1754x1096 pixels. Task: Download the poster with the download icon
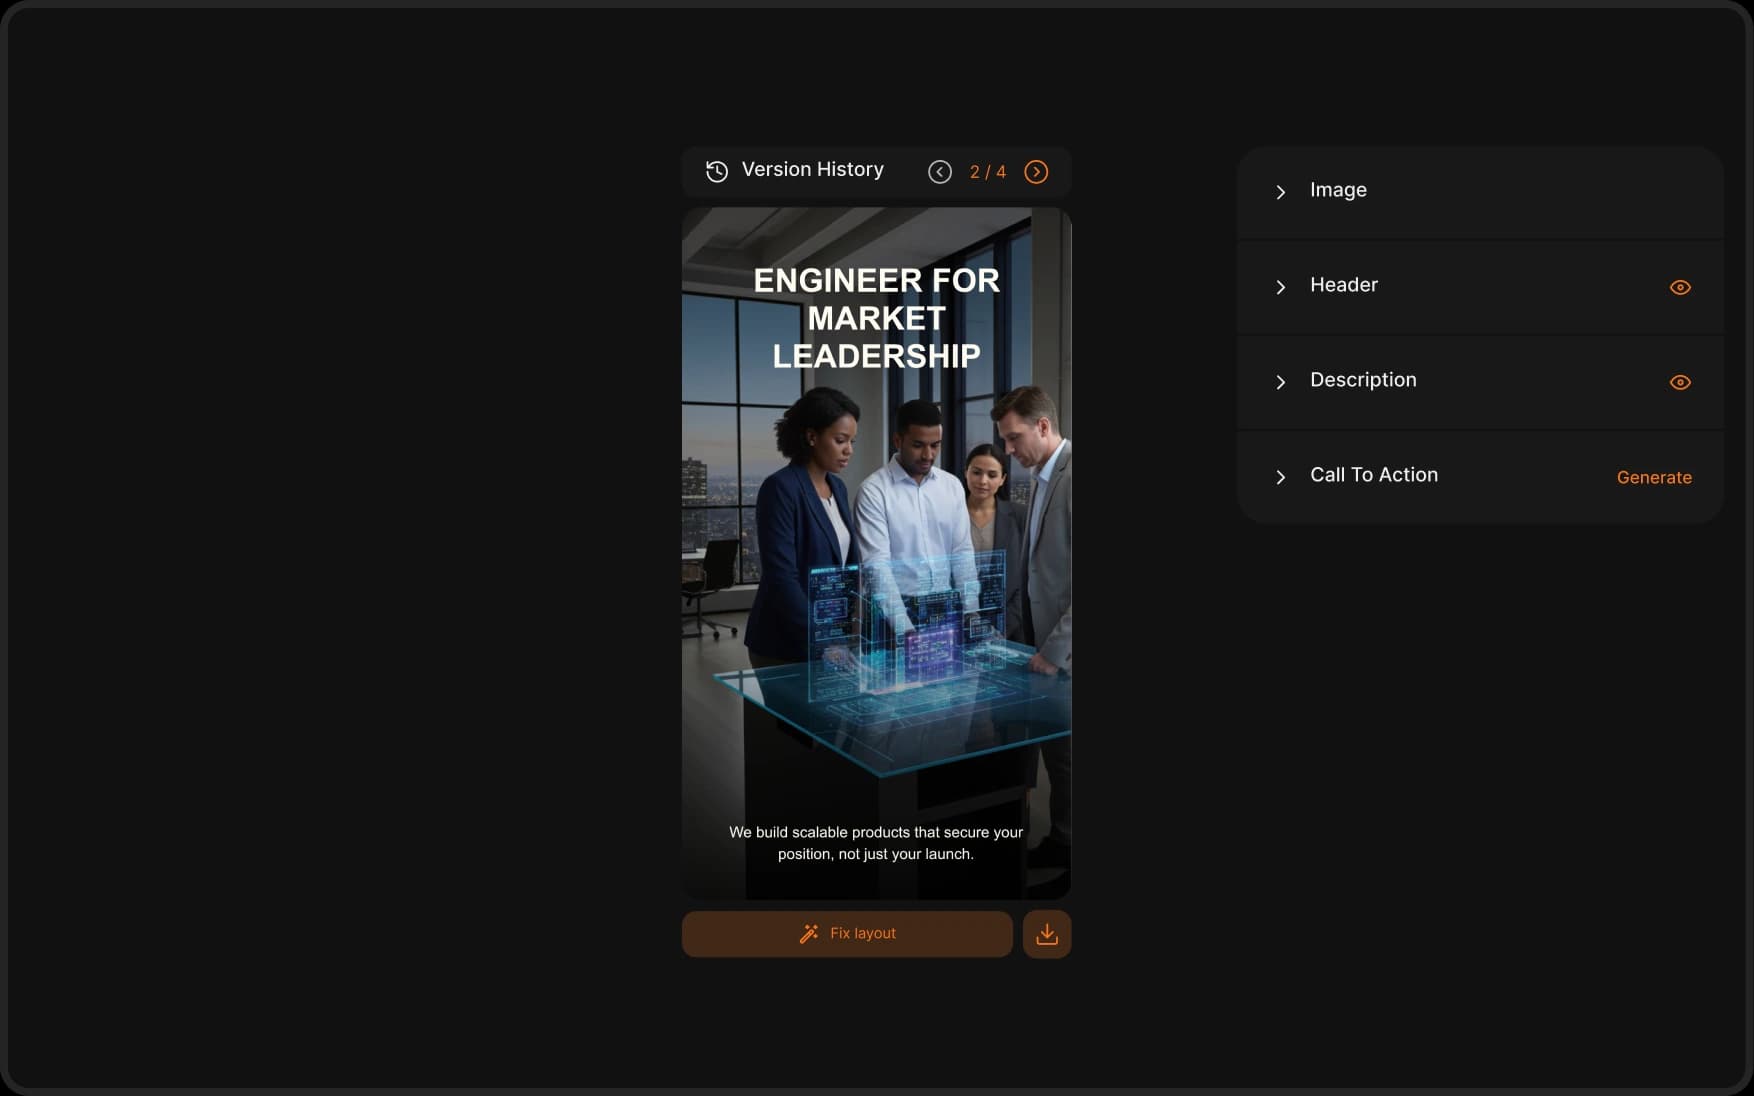[1046, 934]
